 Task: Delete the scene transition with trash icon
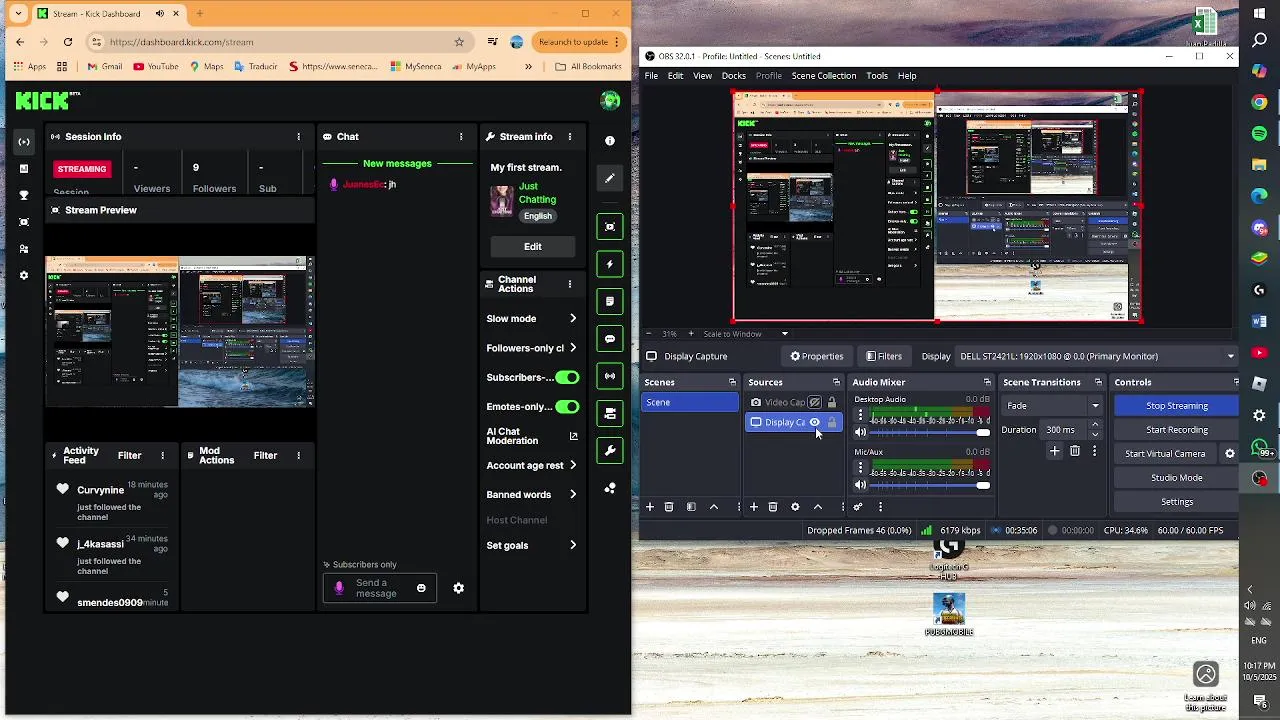click(1075, 452)
